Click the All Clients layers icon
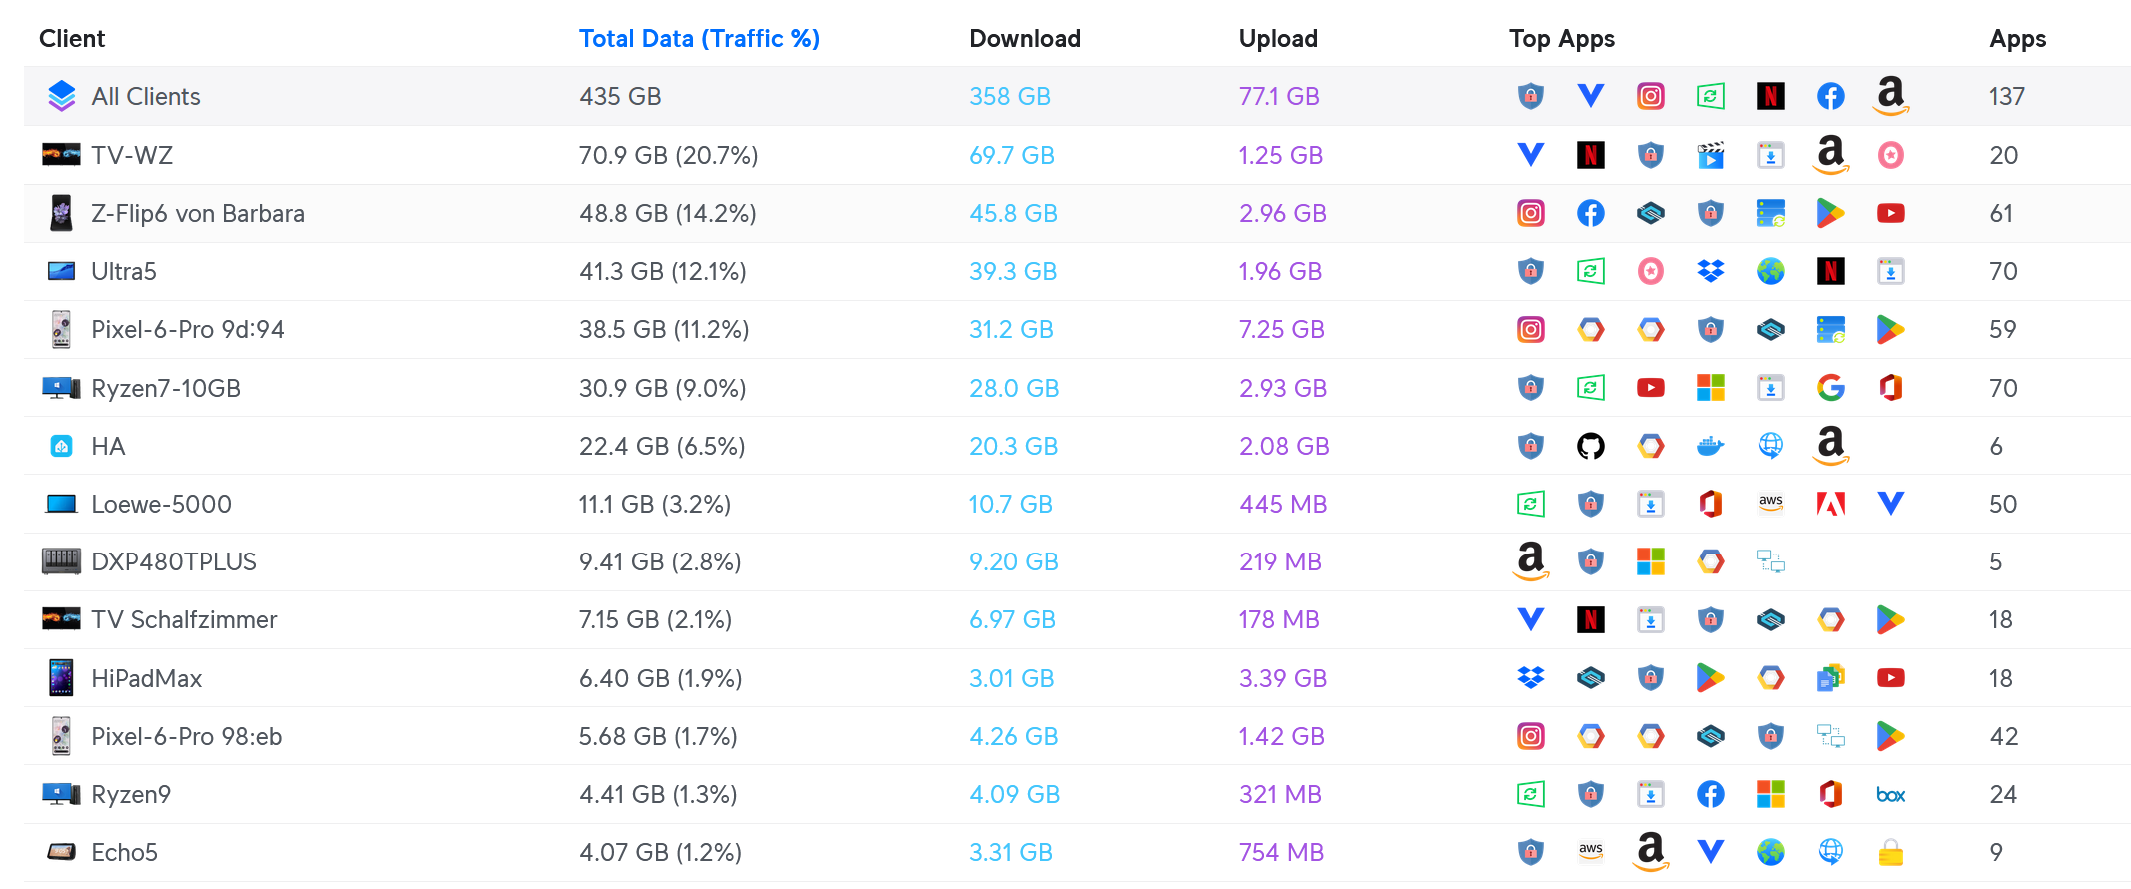The height and width of the screenshot is (889, 2131). point(62,96)
